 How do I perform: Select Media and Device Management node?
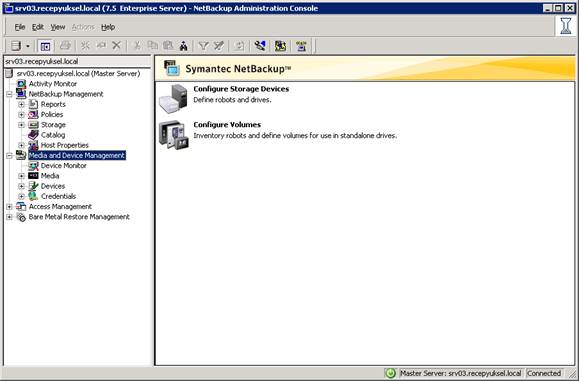[77, 155]
